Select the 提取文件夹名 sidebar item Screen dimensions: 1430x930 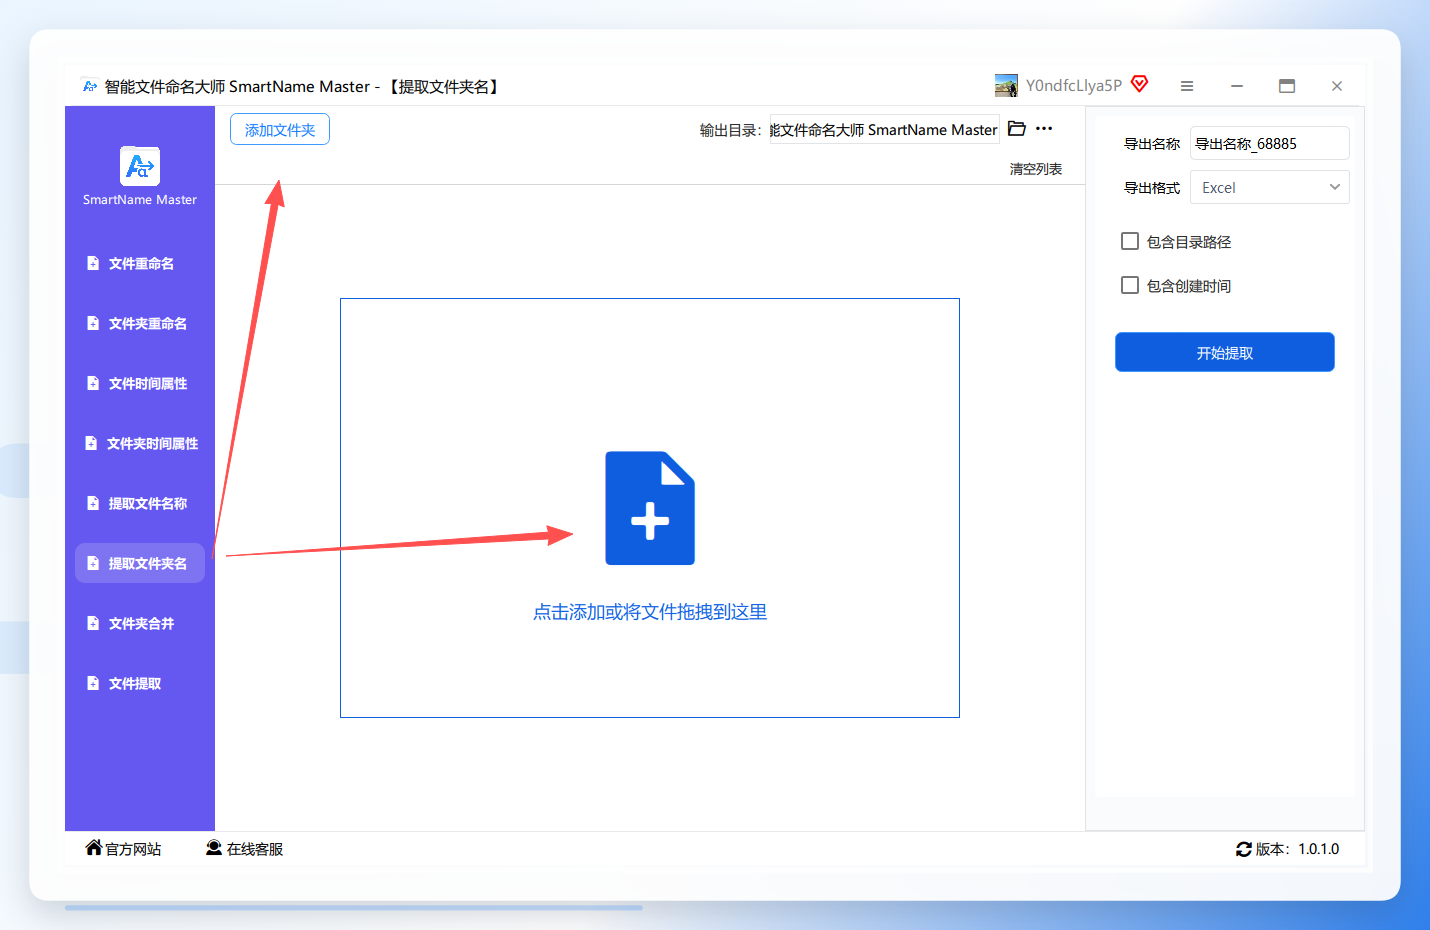click(x=140, y=563)
